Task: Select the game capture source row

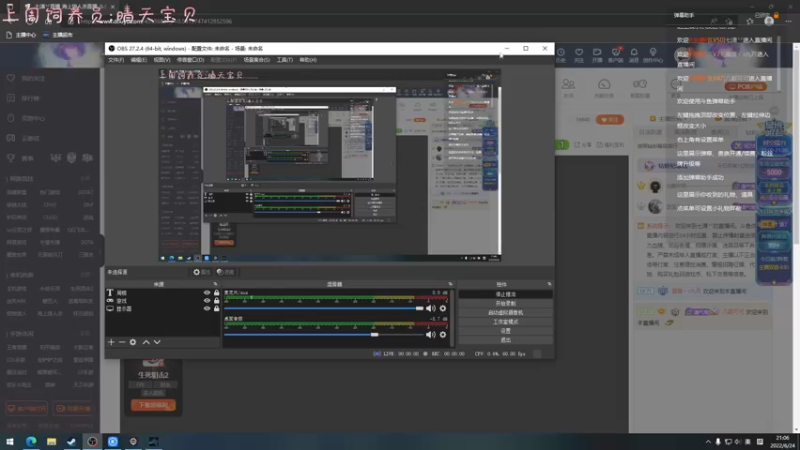Action: point(163,301)
